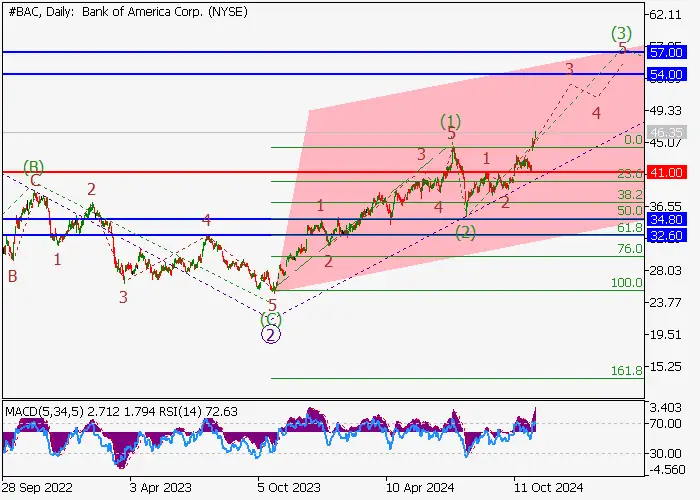Select the green (3) wave label

(621, 33)
